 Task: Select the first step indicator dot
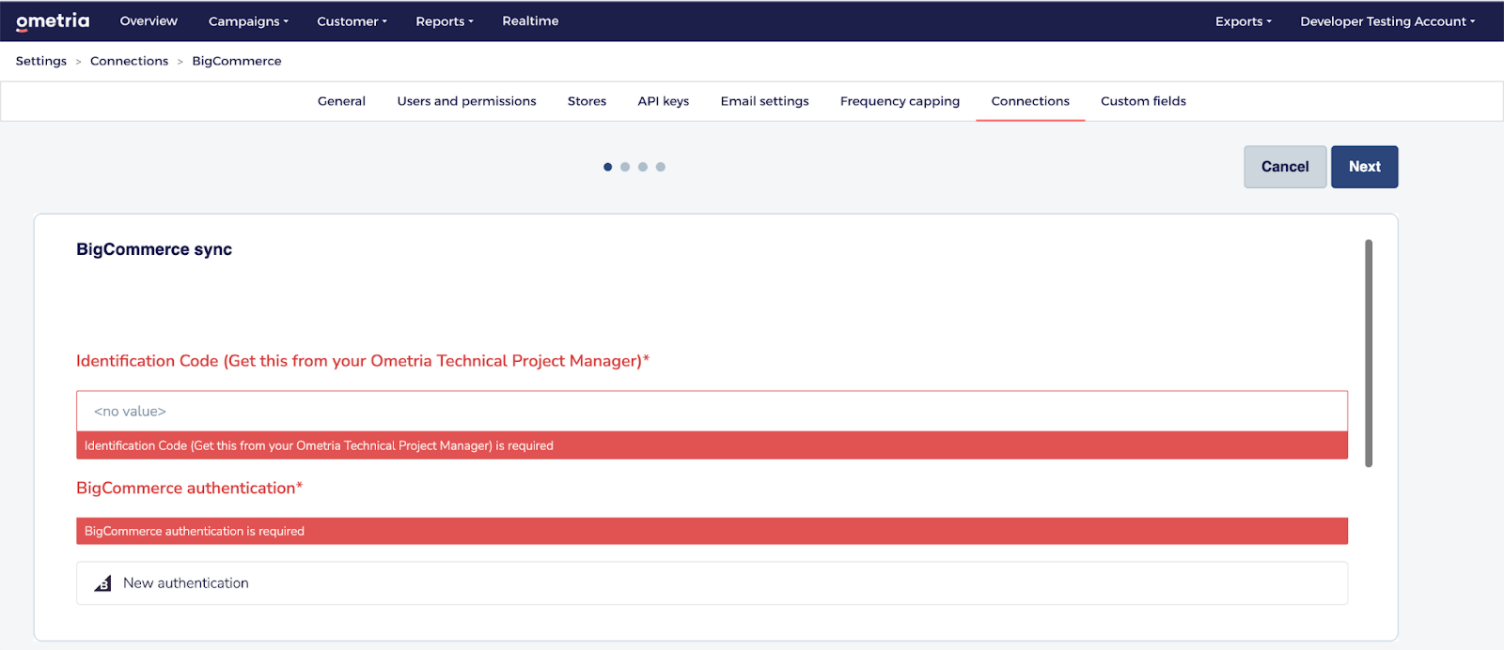[608, 167]
